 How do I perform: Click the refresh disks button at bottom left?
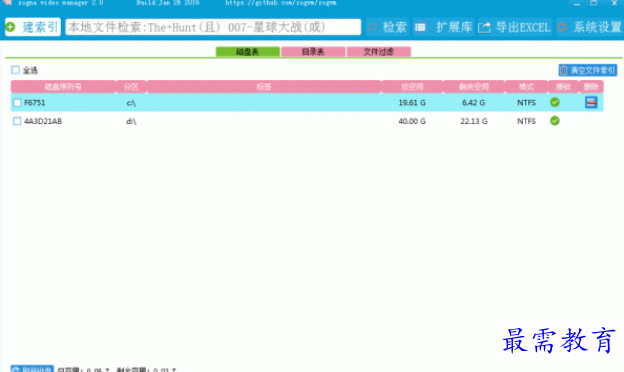[32, 369]
